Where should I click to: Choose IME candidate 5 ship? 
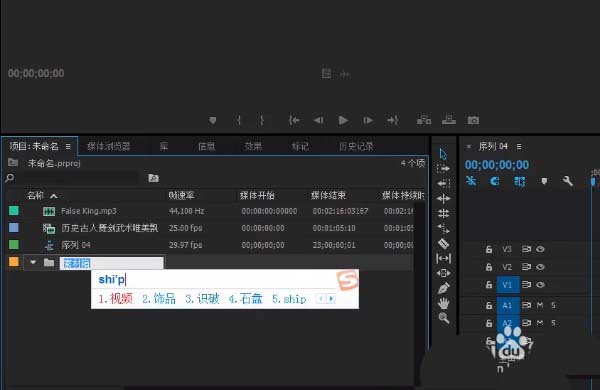(x=289, y=299)
